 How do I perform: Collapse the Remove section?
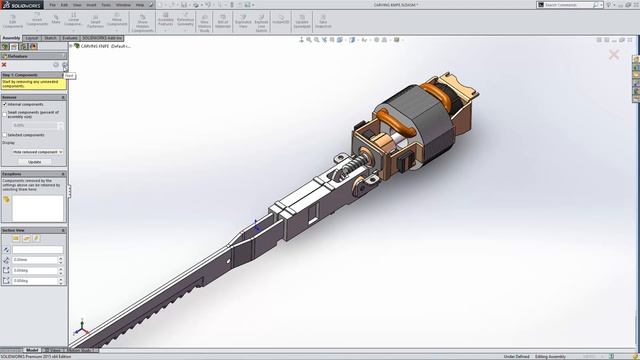click(63, 98)
